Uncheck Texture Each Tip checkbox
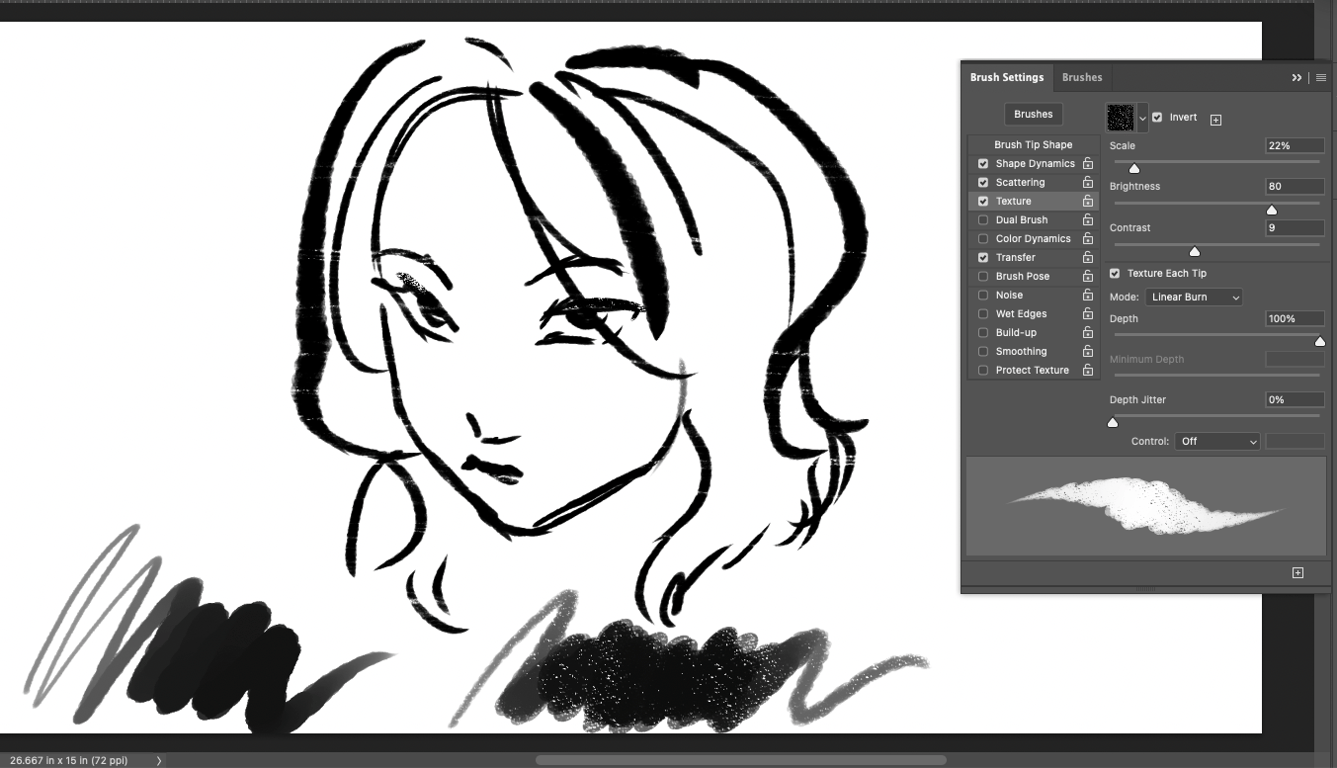1337x768 pixels. (x=1115, y=273)
